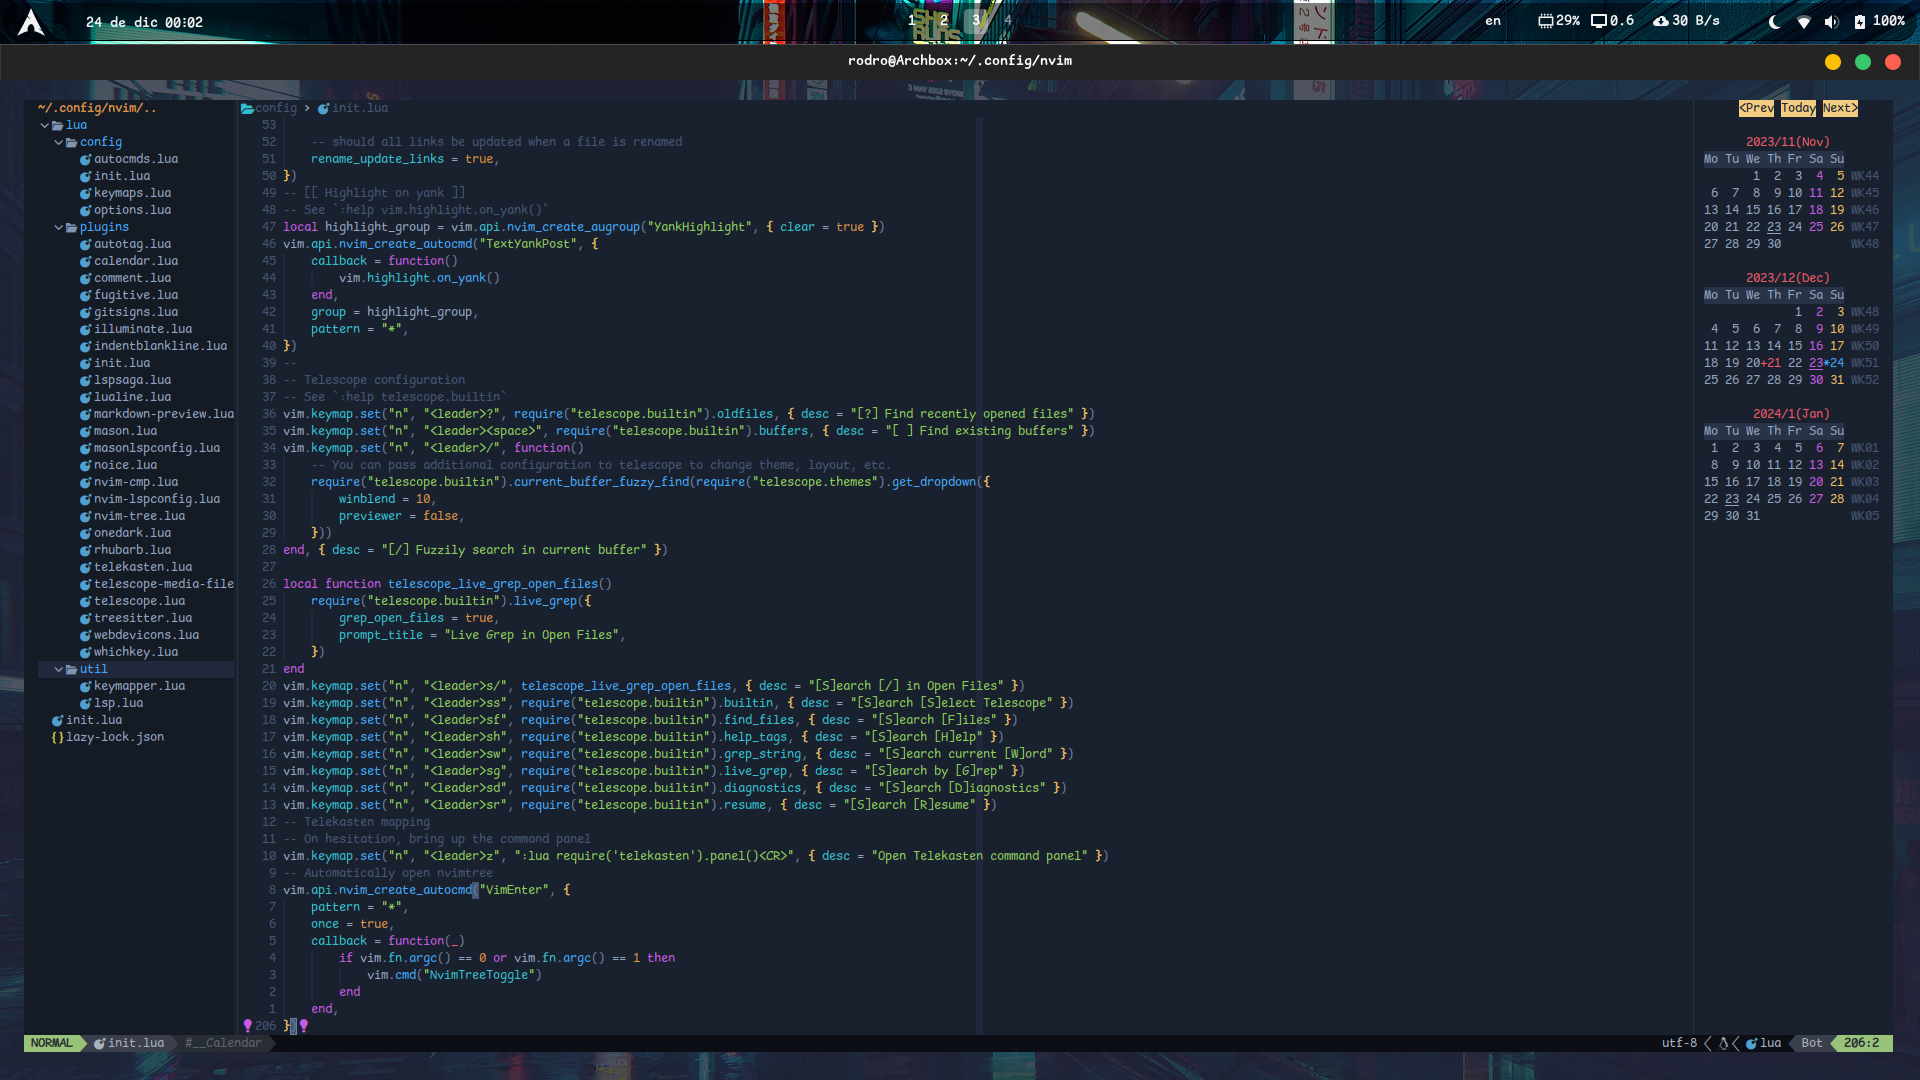Click the volume speaker icon
The height and width of the screenshot is (1080, 1920).
click(1831, 22)
